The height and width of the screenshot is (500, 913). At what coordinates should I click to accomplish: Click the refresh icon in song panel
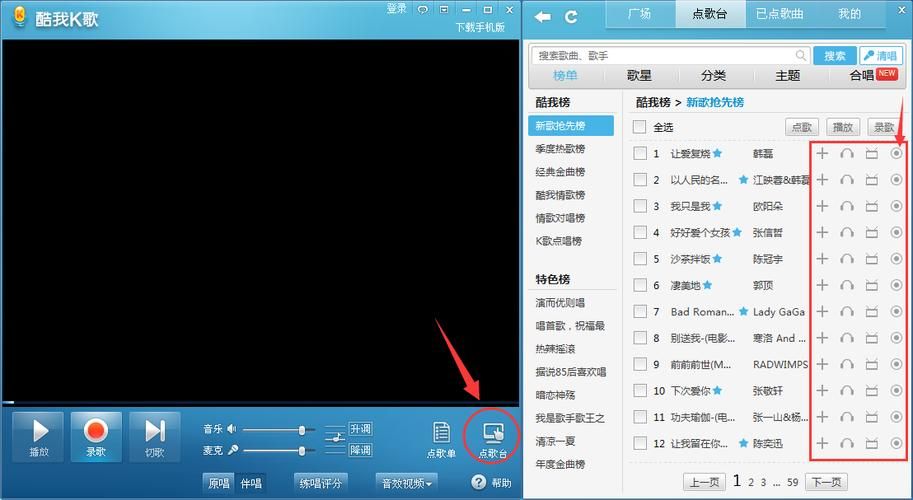point(572,16)
